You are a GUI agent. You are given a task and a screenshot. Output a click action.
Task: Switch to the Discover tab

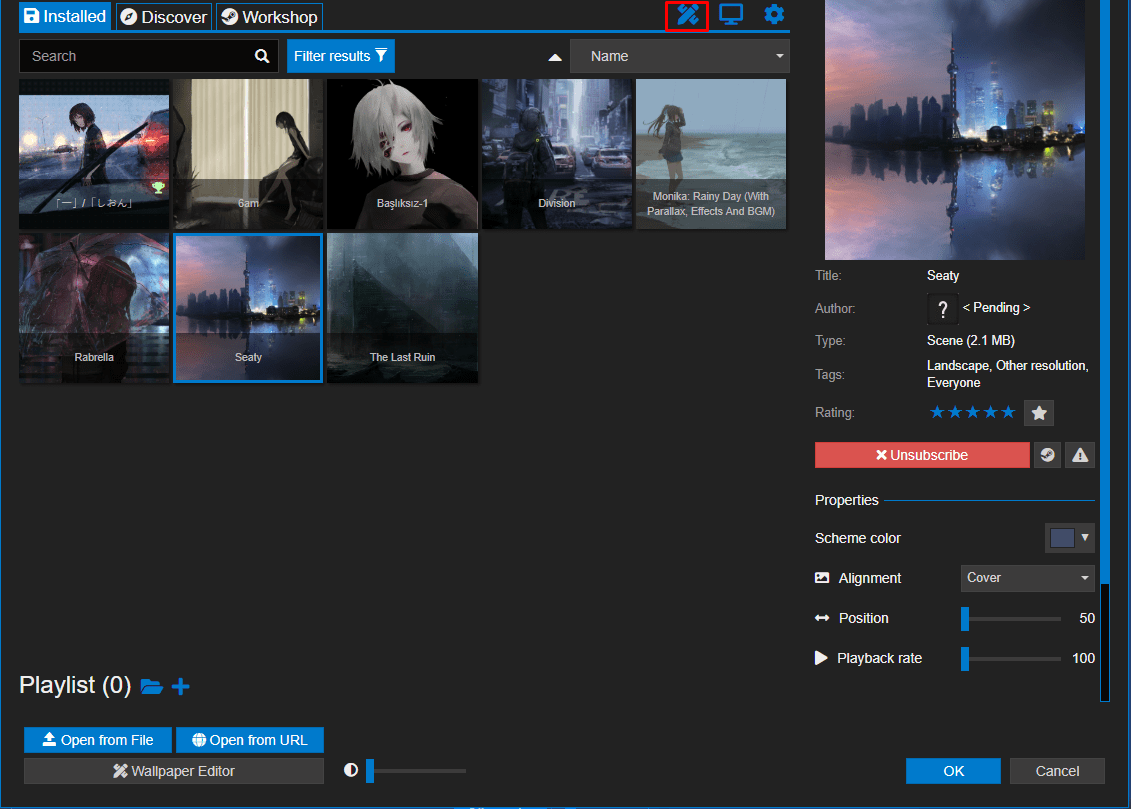164,17
